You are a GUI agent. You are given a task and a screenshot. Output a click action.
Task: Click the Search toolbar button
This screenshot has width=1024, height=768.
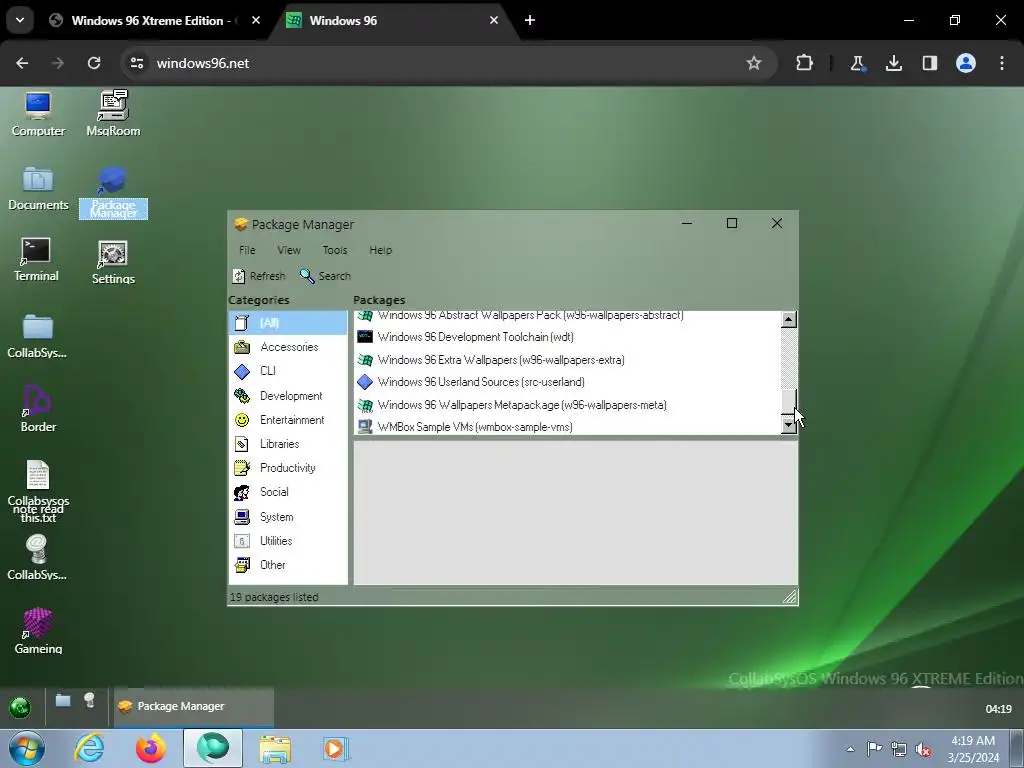325,276
